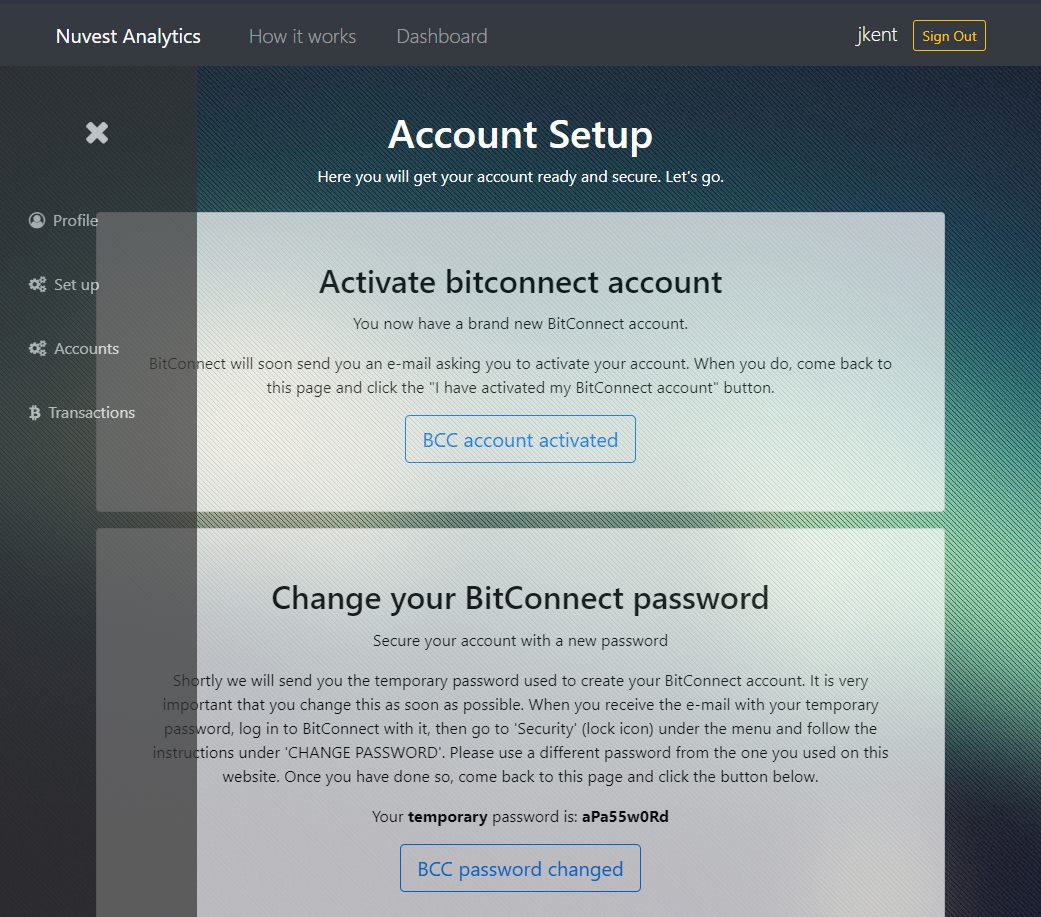Viewport: 1041px width, 917px height.
Task: Click the Activate bitconnect account heading
Action: click(520, 282)
